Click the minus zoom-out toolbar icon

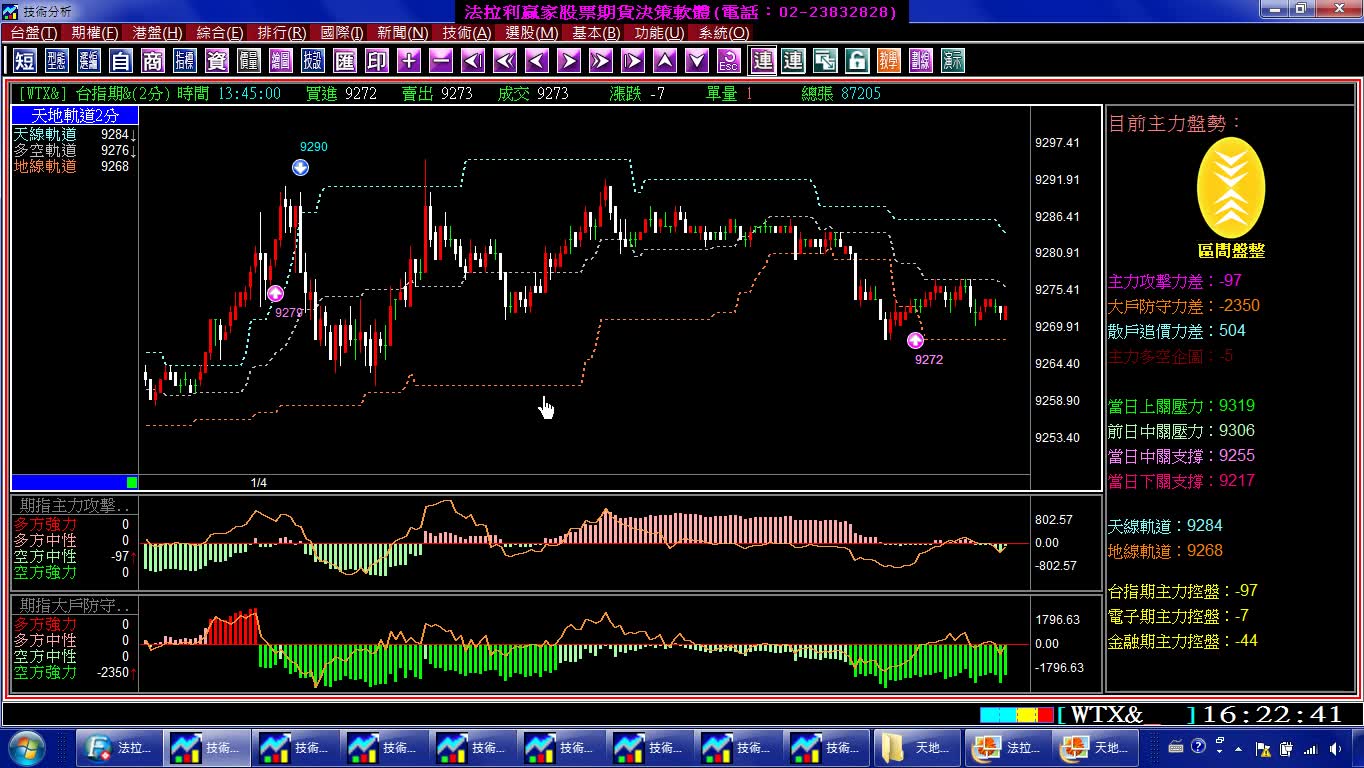441,61
